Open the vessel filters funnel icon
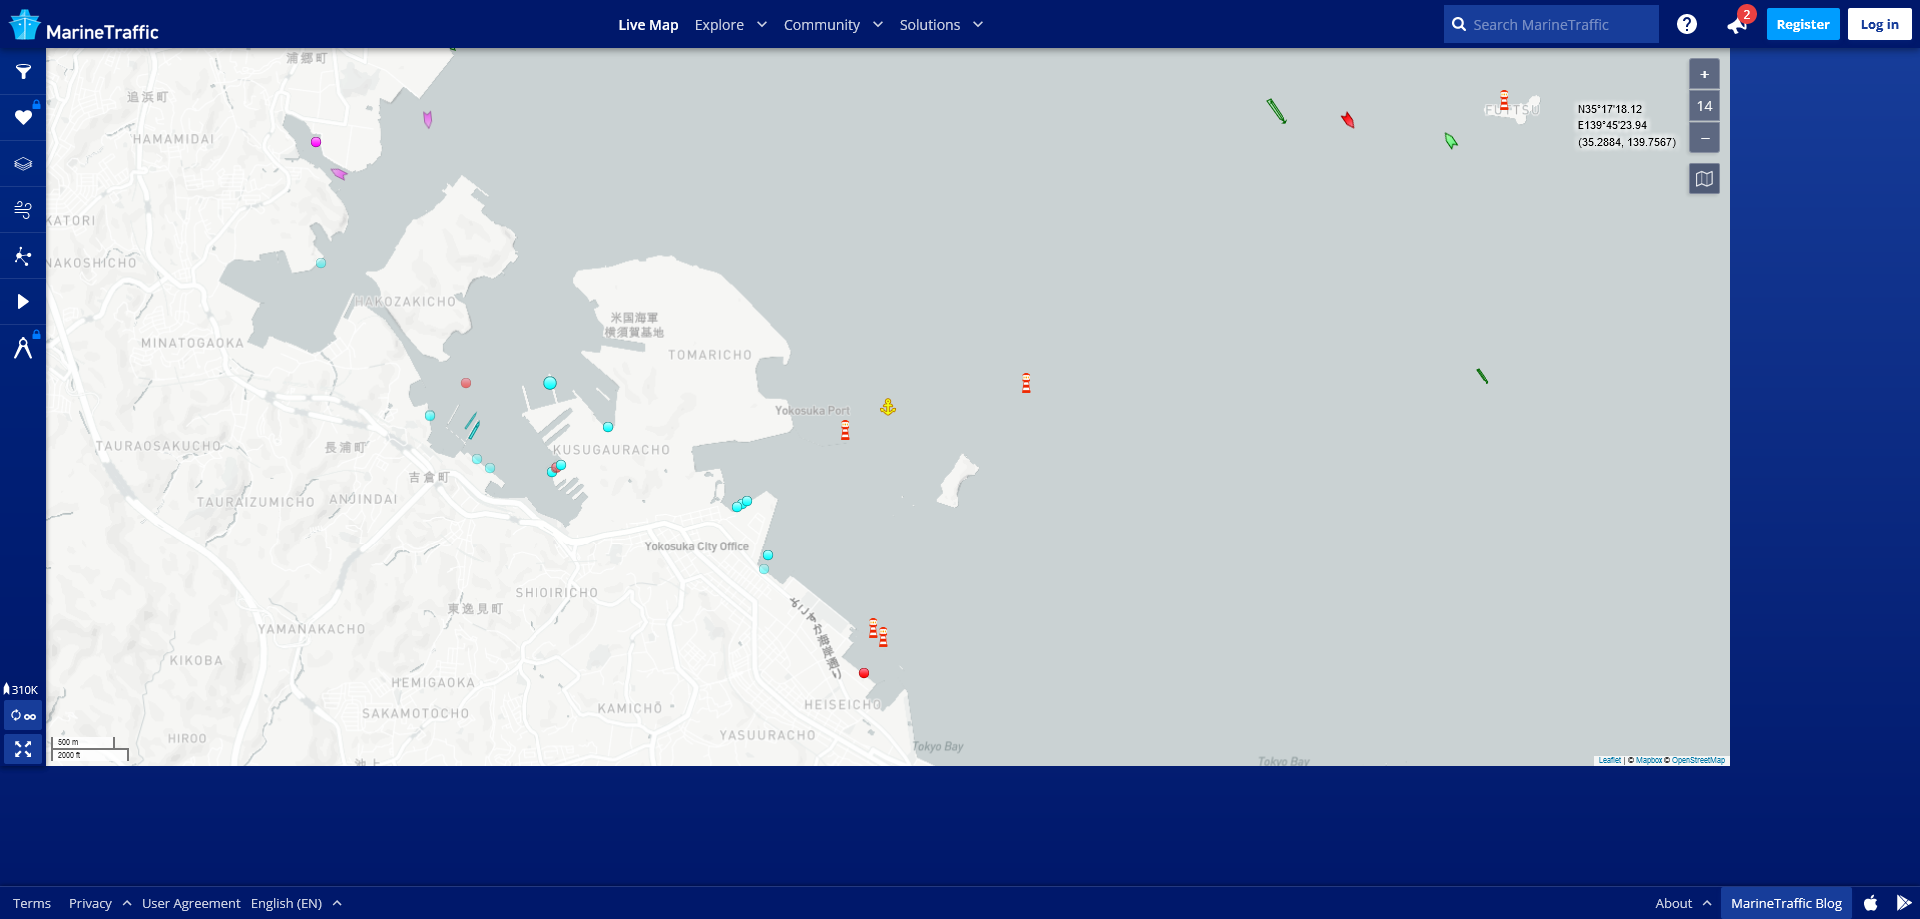 pyautogui.click(x=23, y=72)
